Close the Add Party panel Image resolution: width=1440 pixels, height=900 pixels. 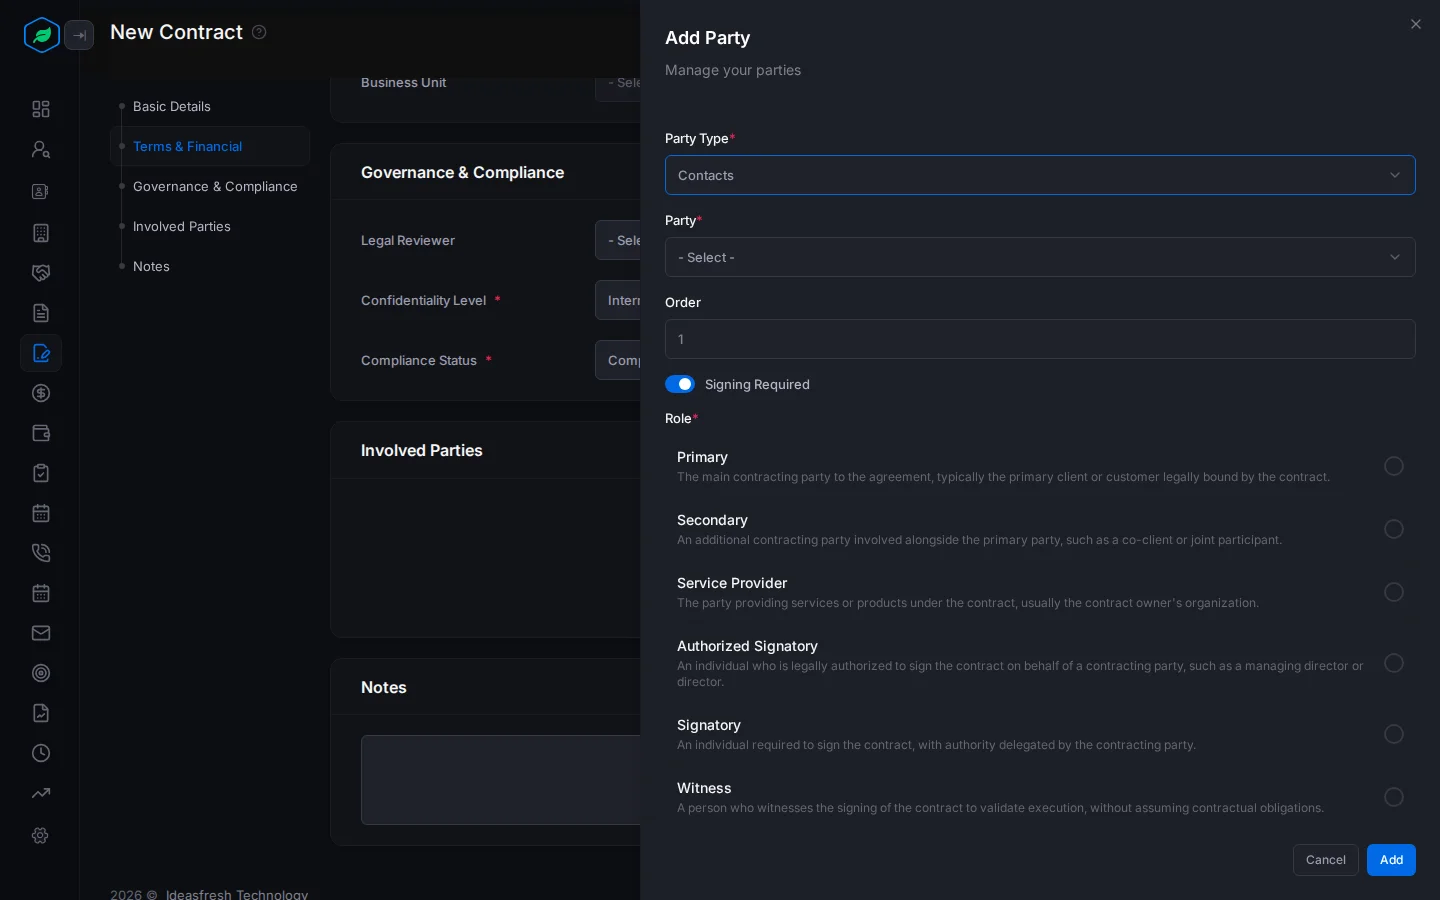click(1416, 24)
